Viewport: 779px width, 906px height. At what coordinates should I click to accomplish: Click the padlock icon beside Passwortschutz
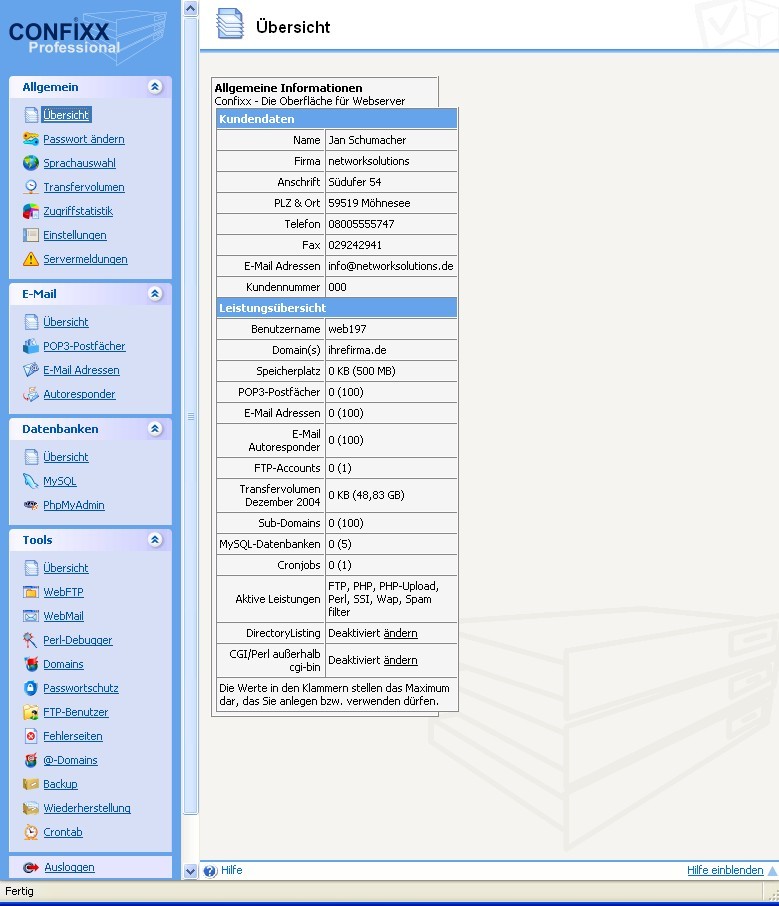click(31, 688)
